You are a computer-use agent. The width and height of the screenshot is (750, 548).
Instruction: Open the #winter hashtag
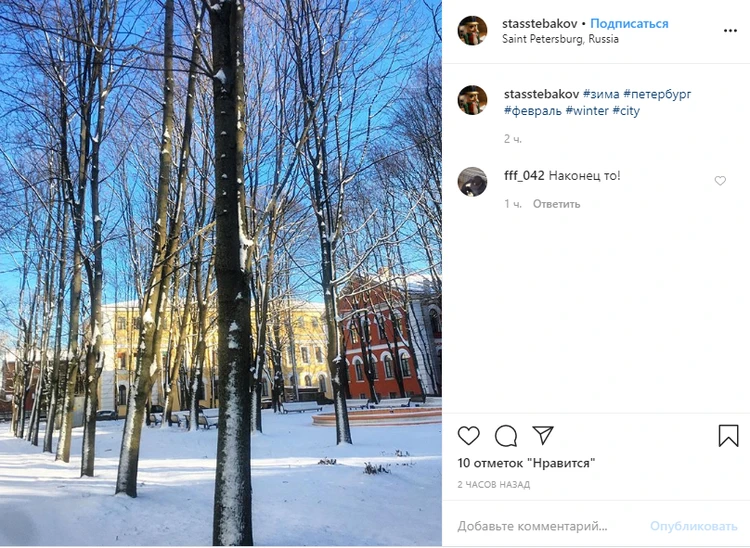click(x=587, y=111)
